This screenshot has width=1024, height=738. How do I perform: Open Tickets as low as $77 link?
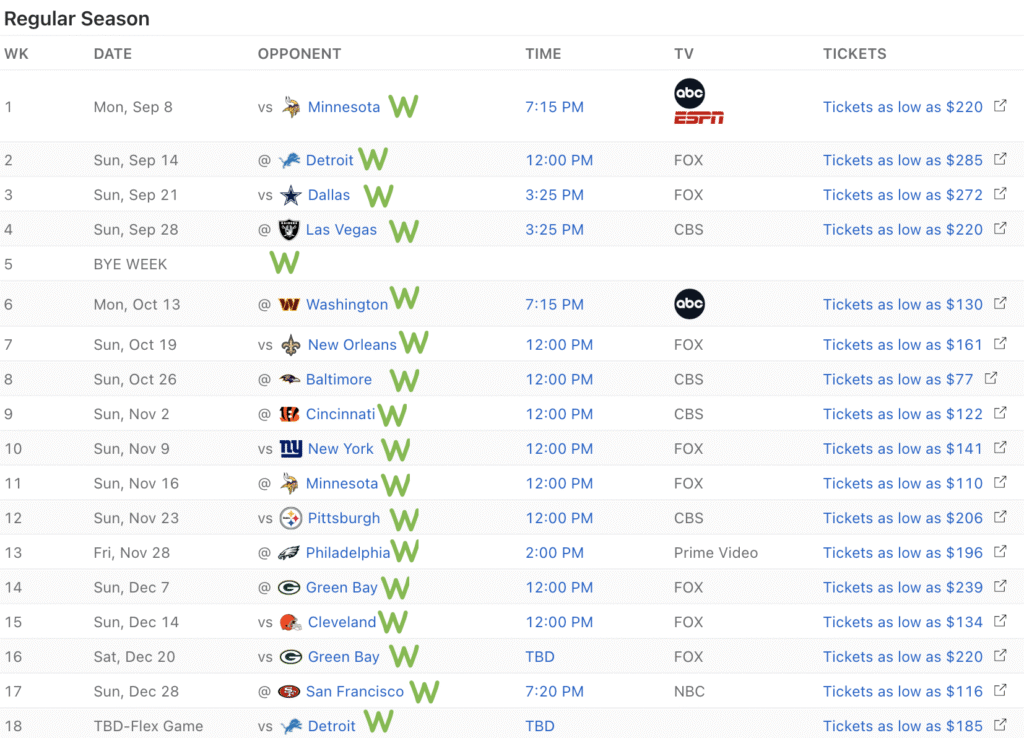pos(898,379)
